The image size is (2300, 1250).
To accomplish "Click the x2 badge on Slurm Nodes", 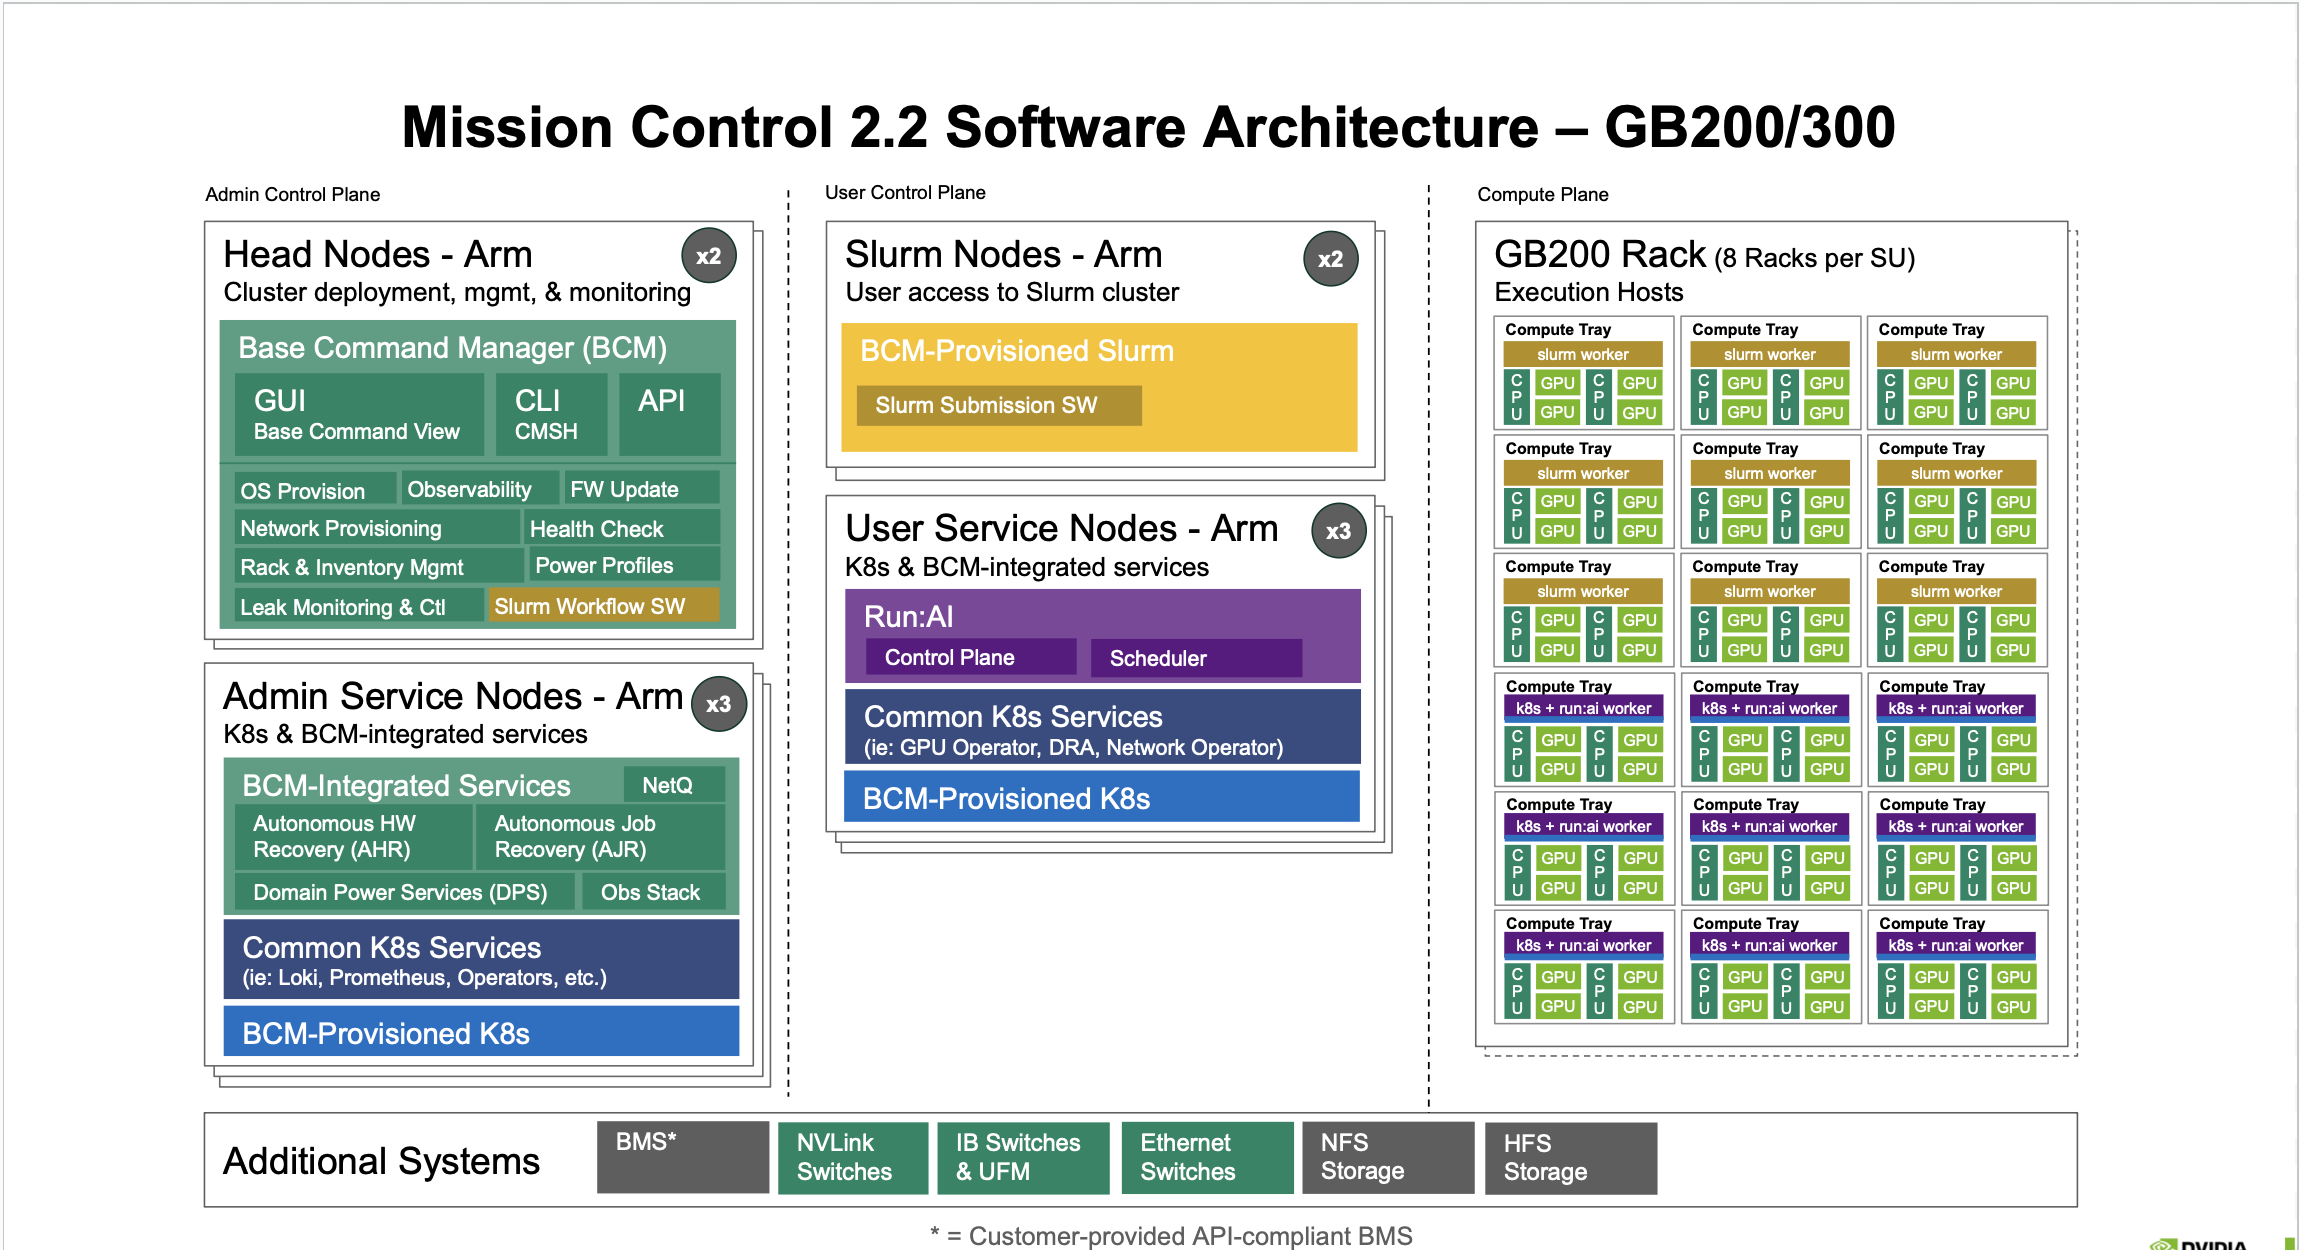I will [1330, 259].
